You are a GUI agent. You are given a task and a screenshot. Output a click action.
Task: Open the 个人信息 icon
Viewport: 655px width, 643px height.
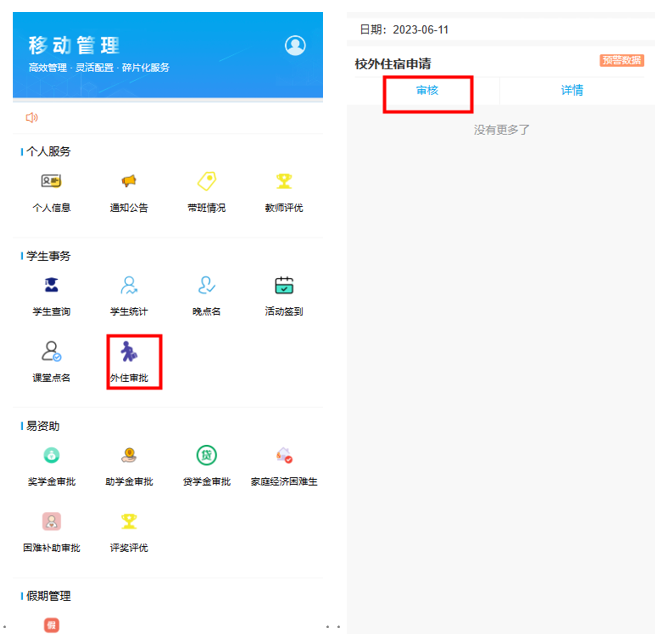51,182
